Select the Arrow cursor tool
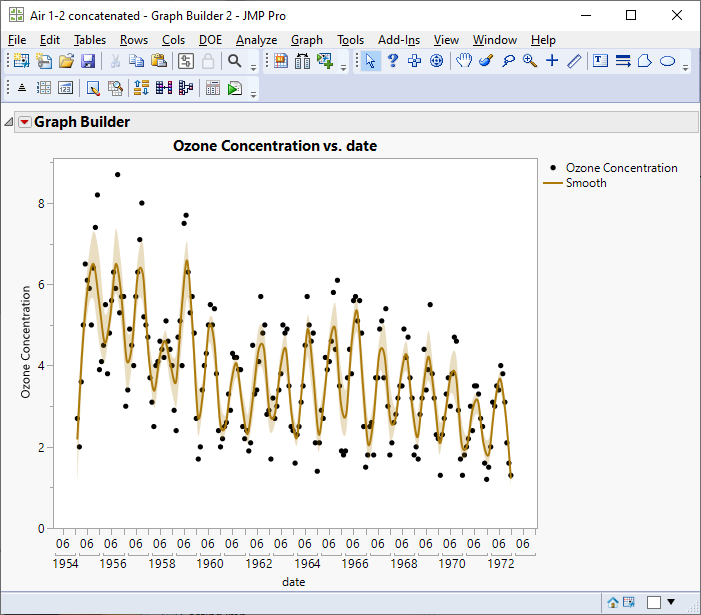Viewport: 701px width, 615px height. pyautogui.click(x=371, y=61)
